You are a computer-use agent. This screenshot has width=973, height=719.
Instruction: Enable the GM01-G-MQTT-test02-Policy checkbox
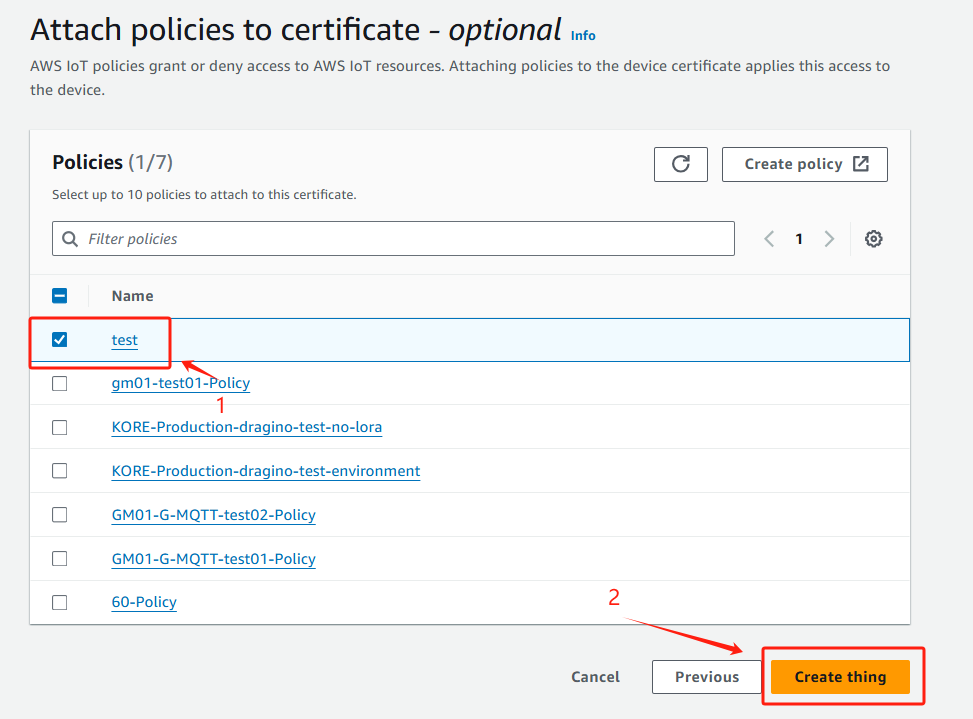pos(60,515)
